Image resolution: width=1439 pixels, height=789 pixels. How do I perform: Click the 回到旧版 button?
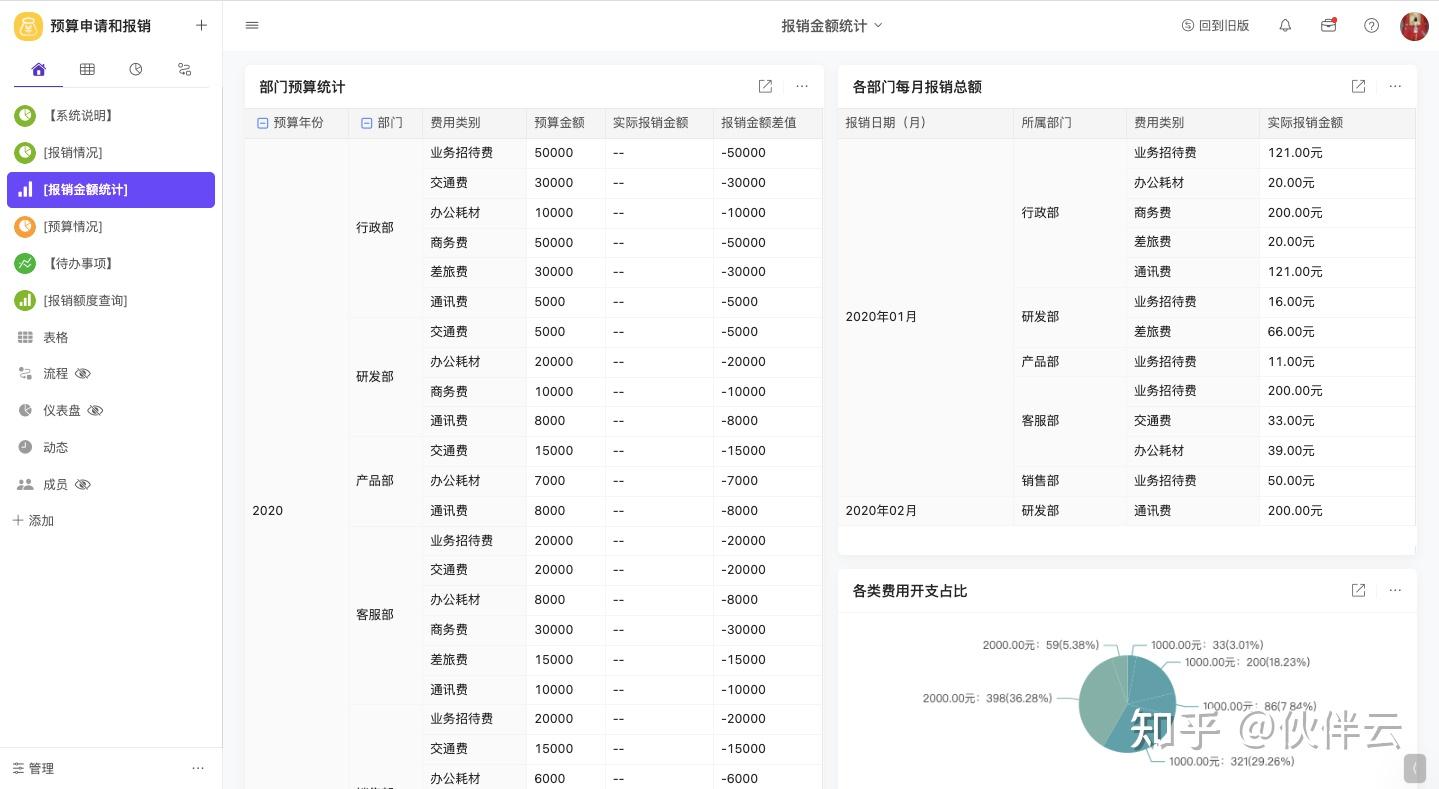point(1215,26)
